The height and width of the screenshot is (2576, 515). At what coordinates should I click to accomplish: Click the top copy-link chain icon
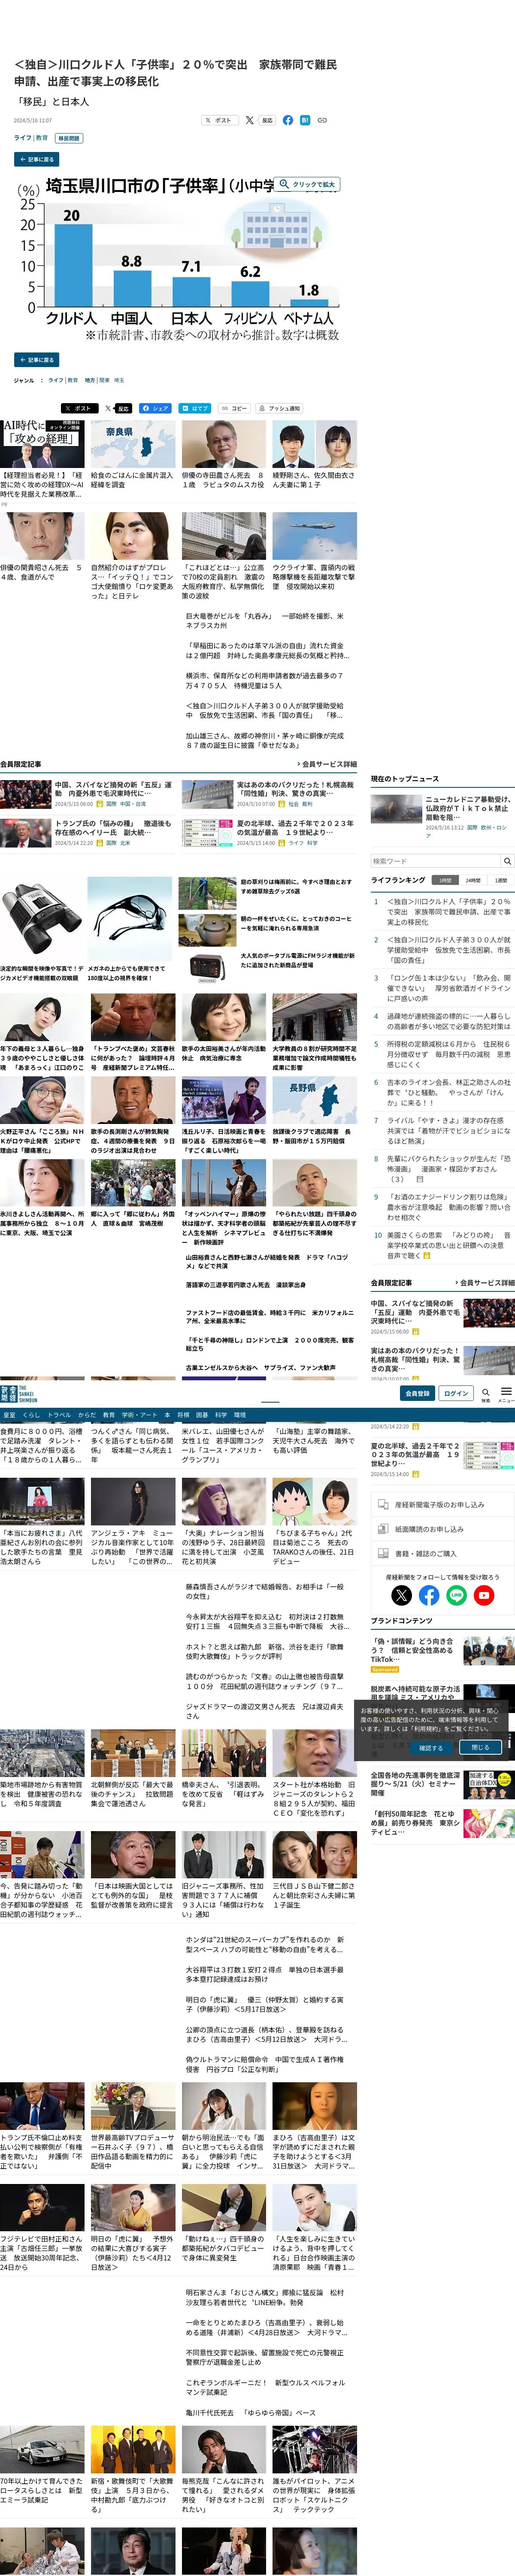coord(322,120)
